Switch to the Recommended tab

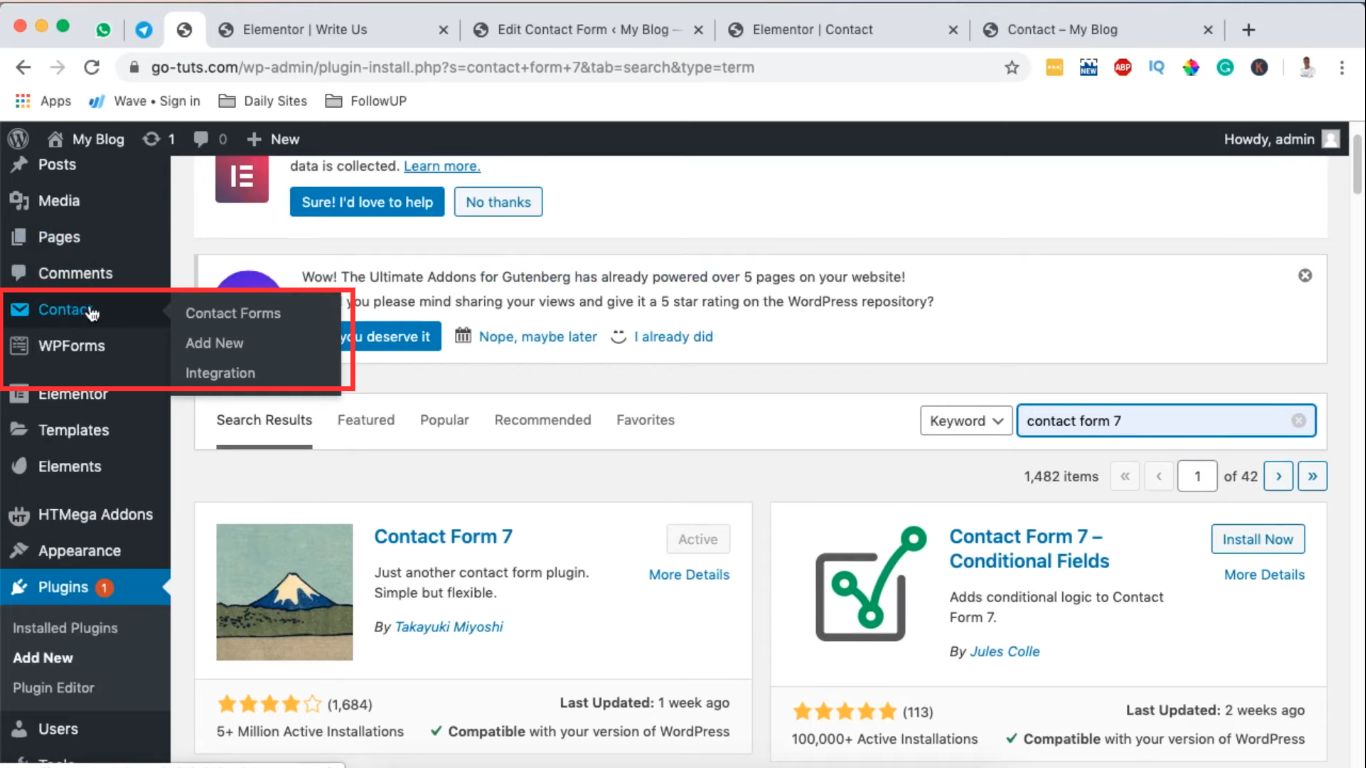(x=543, y=420)
